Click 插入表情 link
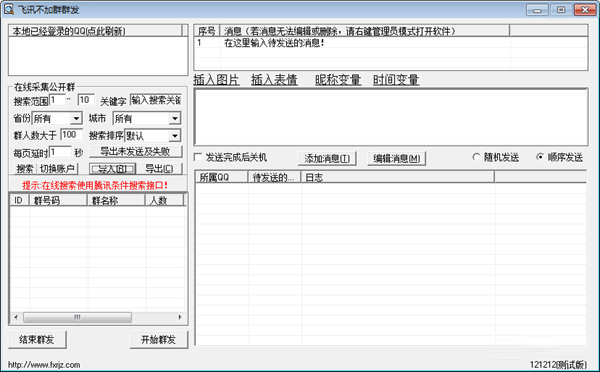 [x=274, y=80]
